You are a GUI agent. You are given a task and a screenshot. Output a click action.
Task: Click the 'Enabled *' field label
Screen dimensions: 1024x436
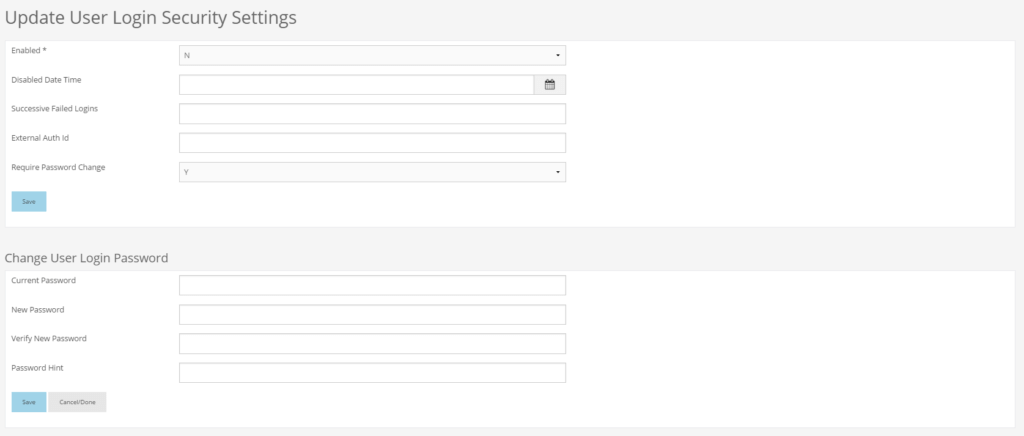tap(29, 50)
